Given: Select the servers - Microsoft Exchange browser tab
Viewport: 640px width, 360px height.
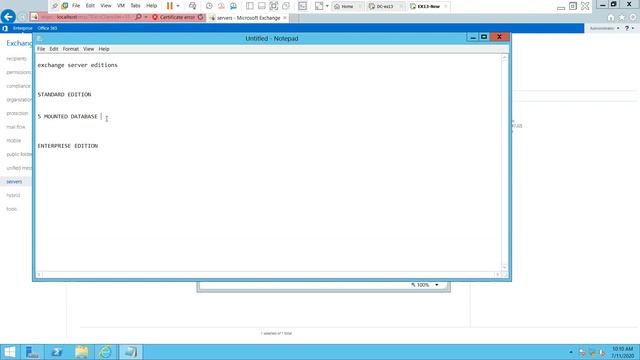Looking at the screenshot, I should coord(248,18).
